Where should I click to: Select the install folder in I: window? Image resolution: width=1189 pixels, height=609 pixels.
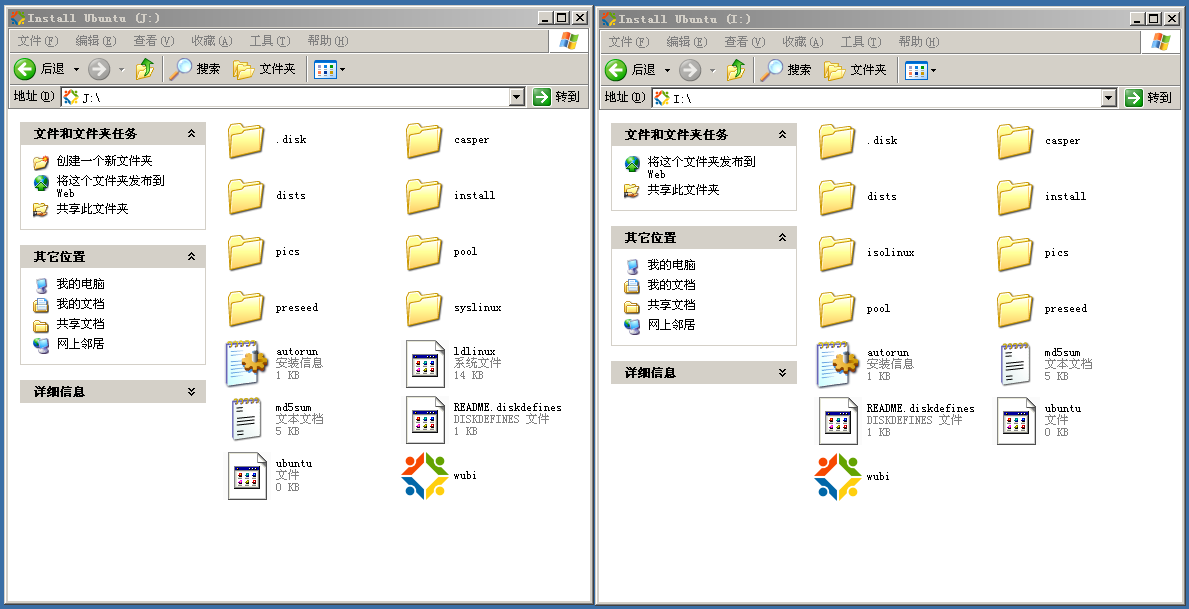pyautogui.click(x=1042, y=196)
